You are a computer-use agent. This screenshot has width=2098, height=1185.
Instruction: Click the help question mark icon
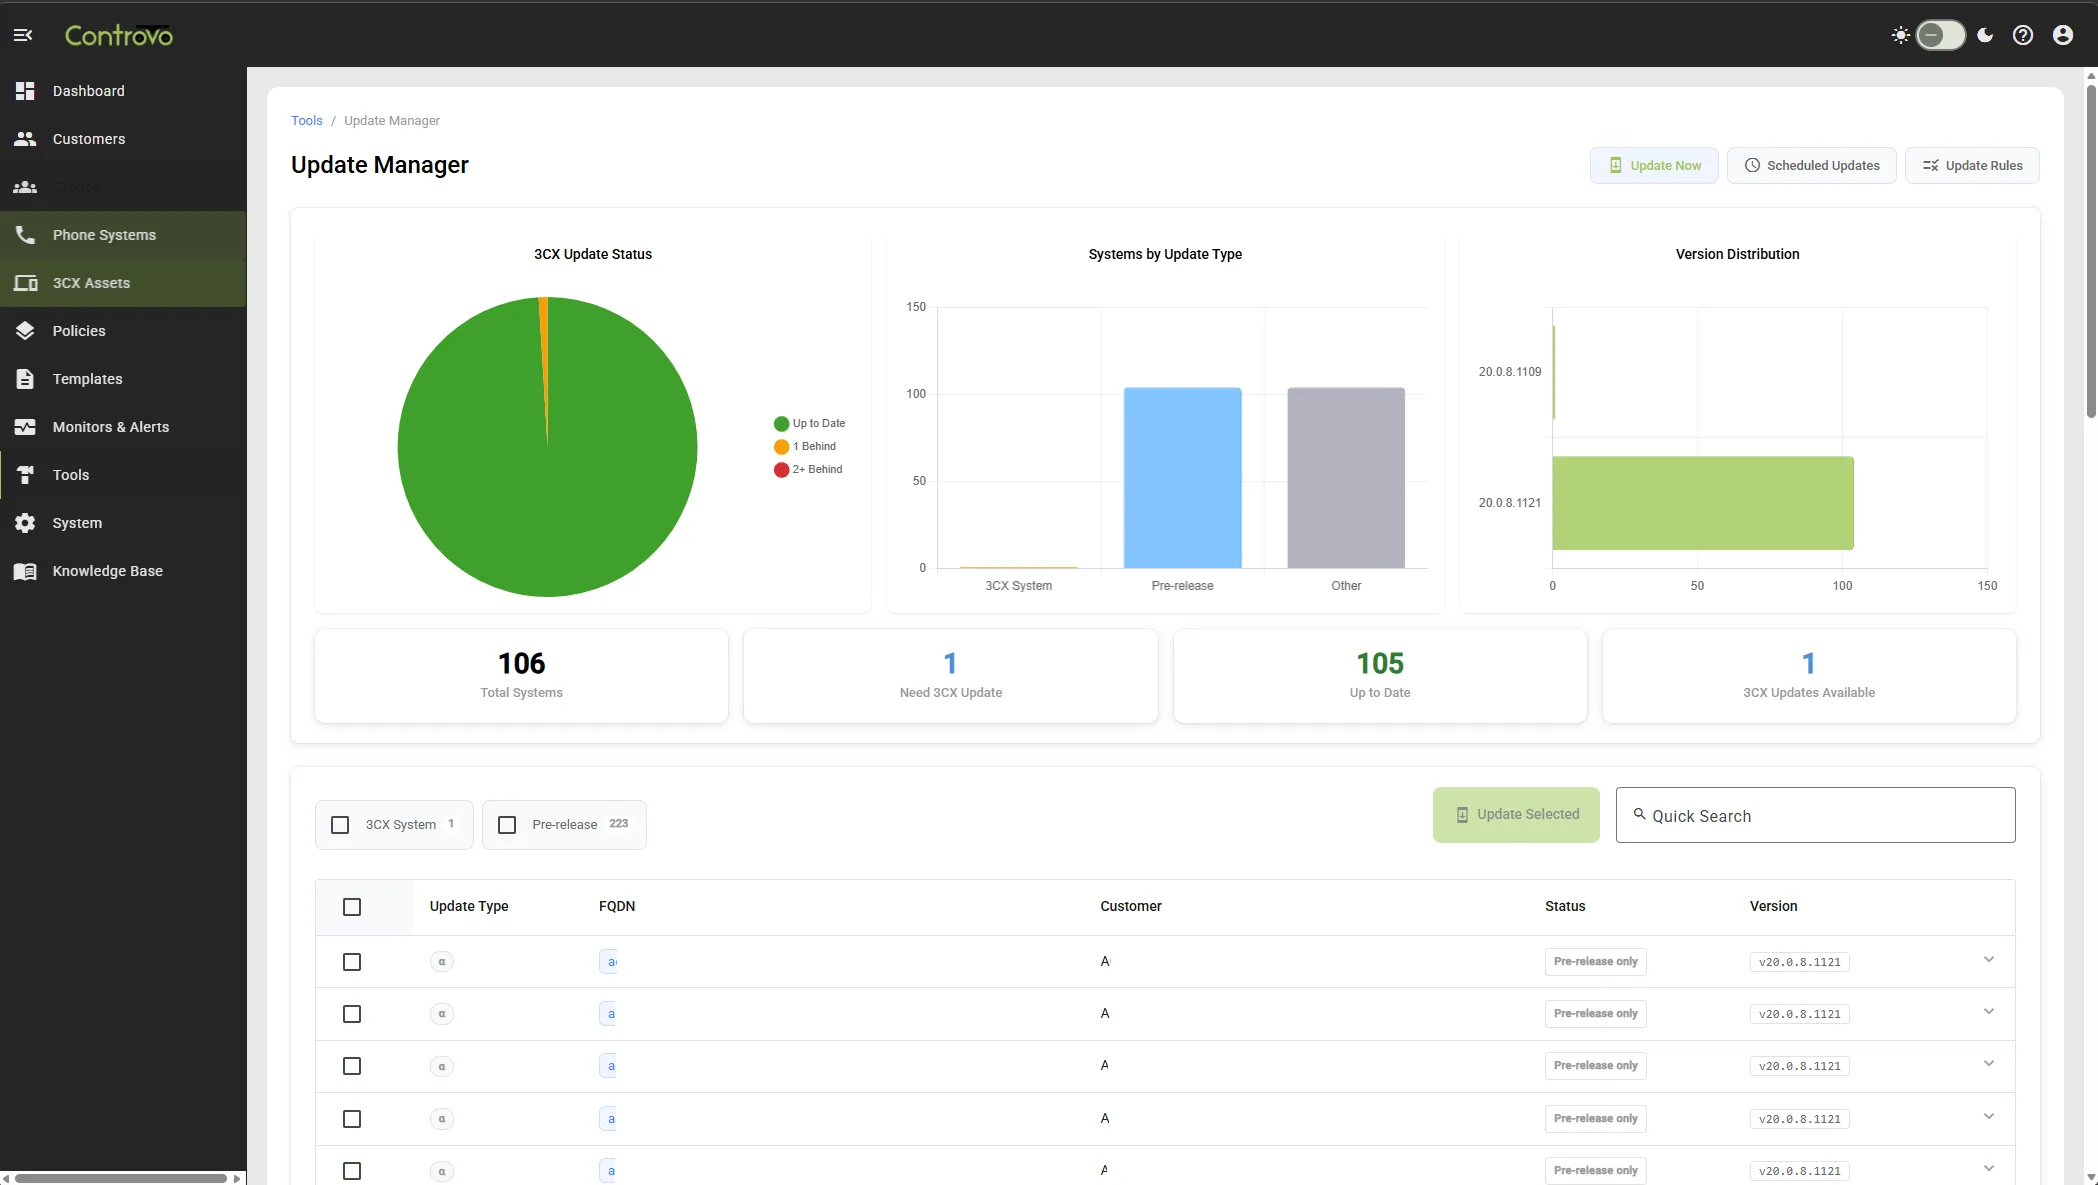pyautogui.click(x=2023, y=35)
